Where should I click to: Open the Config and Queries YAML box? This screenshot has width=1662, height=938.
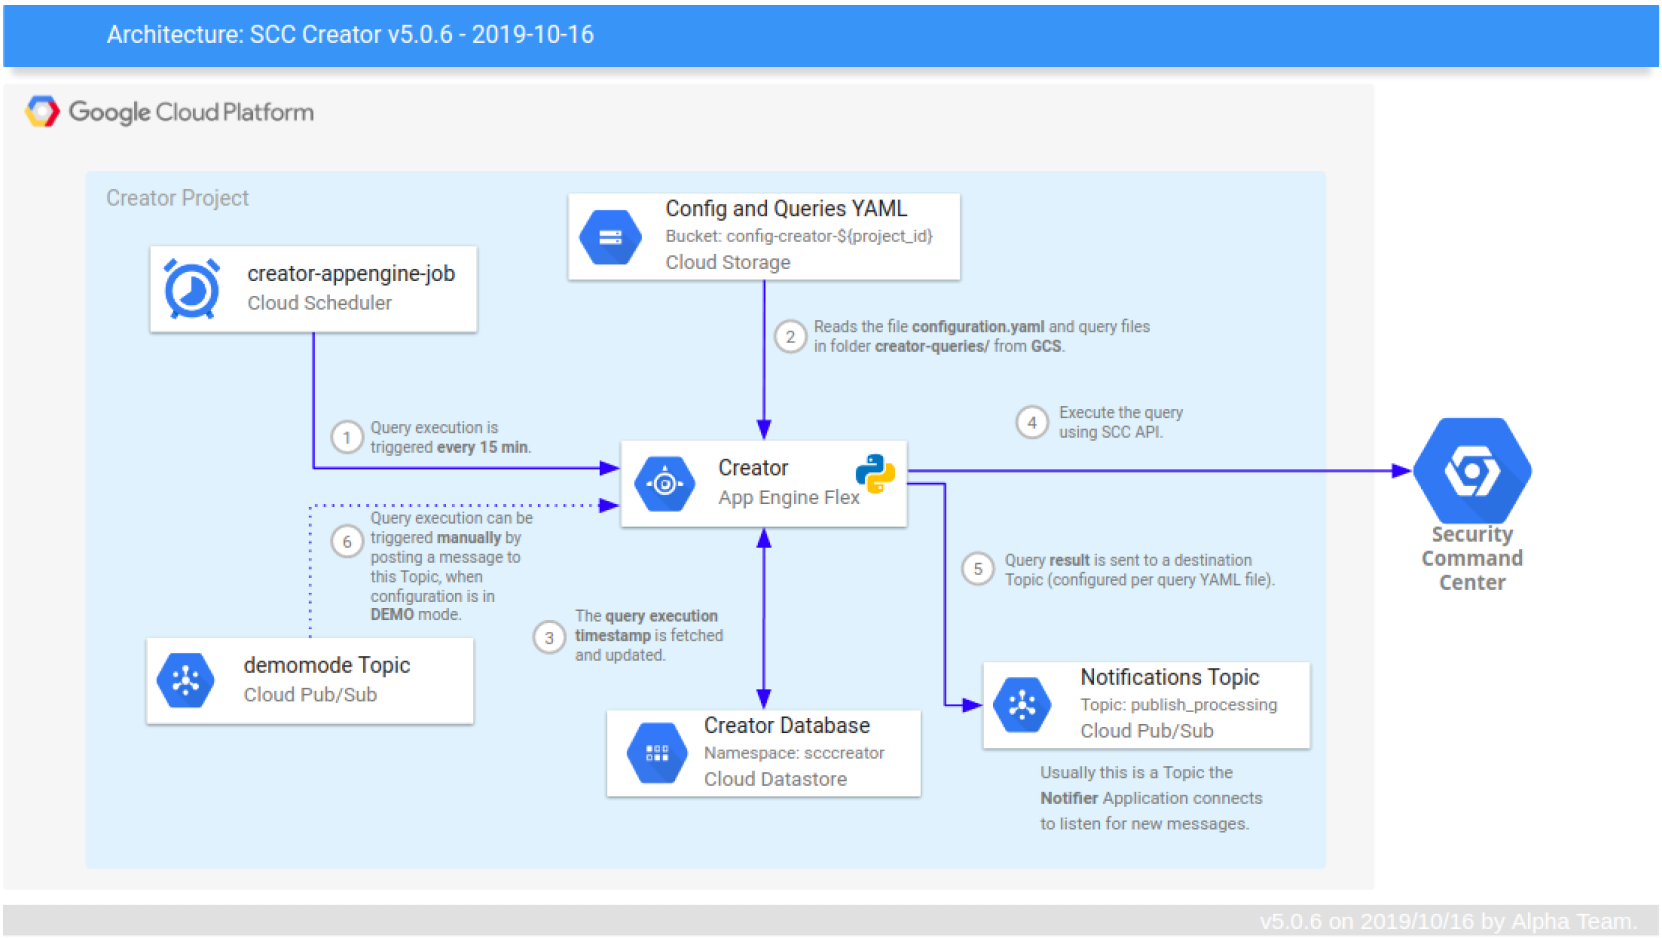tap(764, 236)
